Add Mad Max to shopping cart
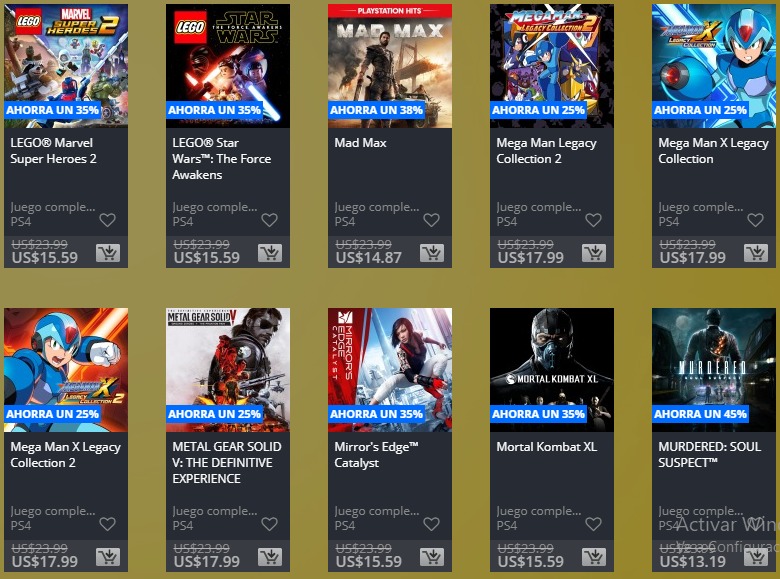The height and width of the screenshot is (579, 780). [x=432, y=253]
